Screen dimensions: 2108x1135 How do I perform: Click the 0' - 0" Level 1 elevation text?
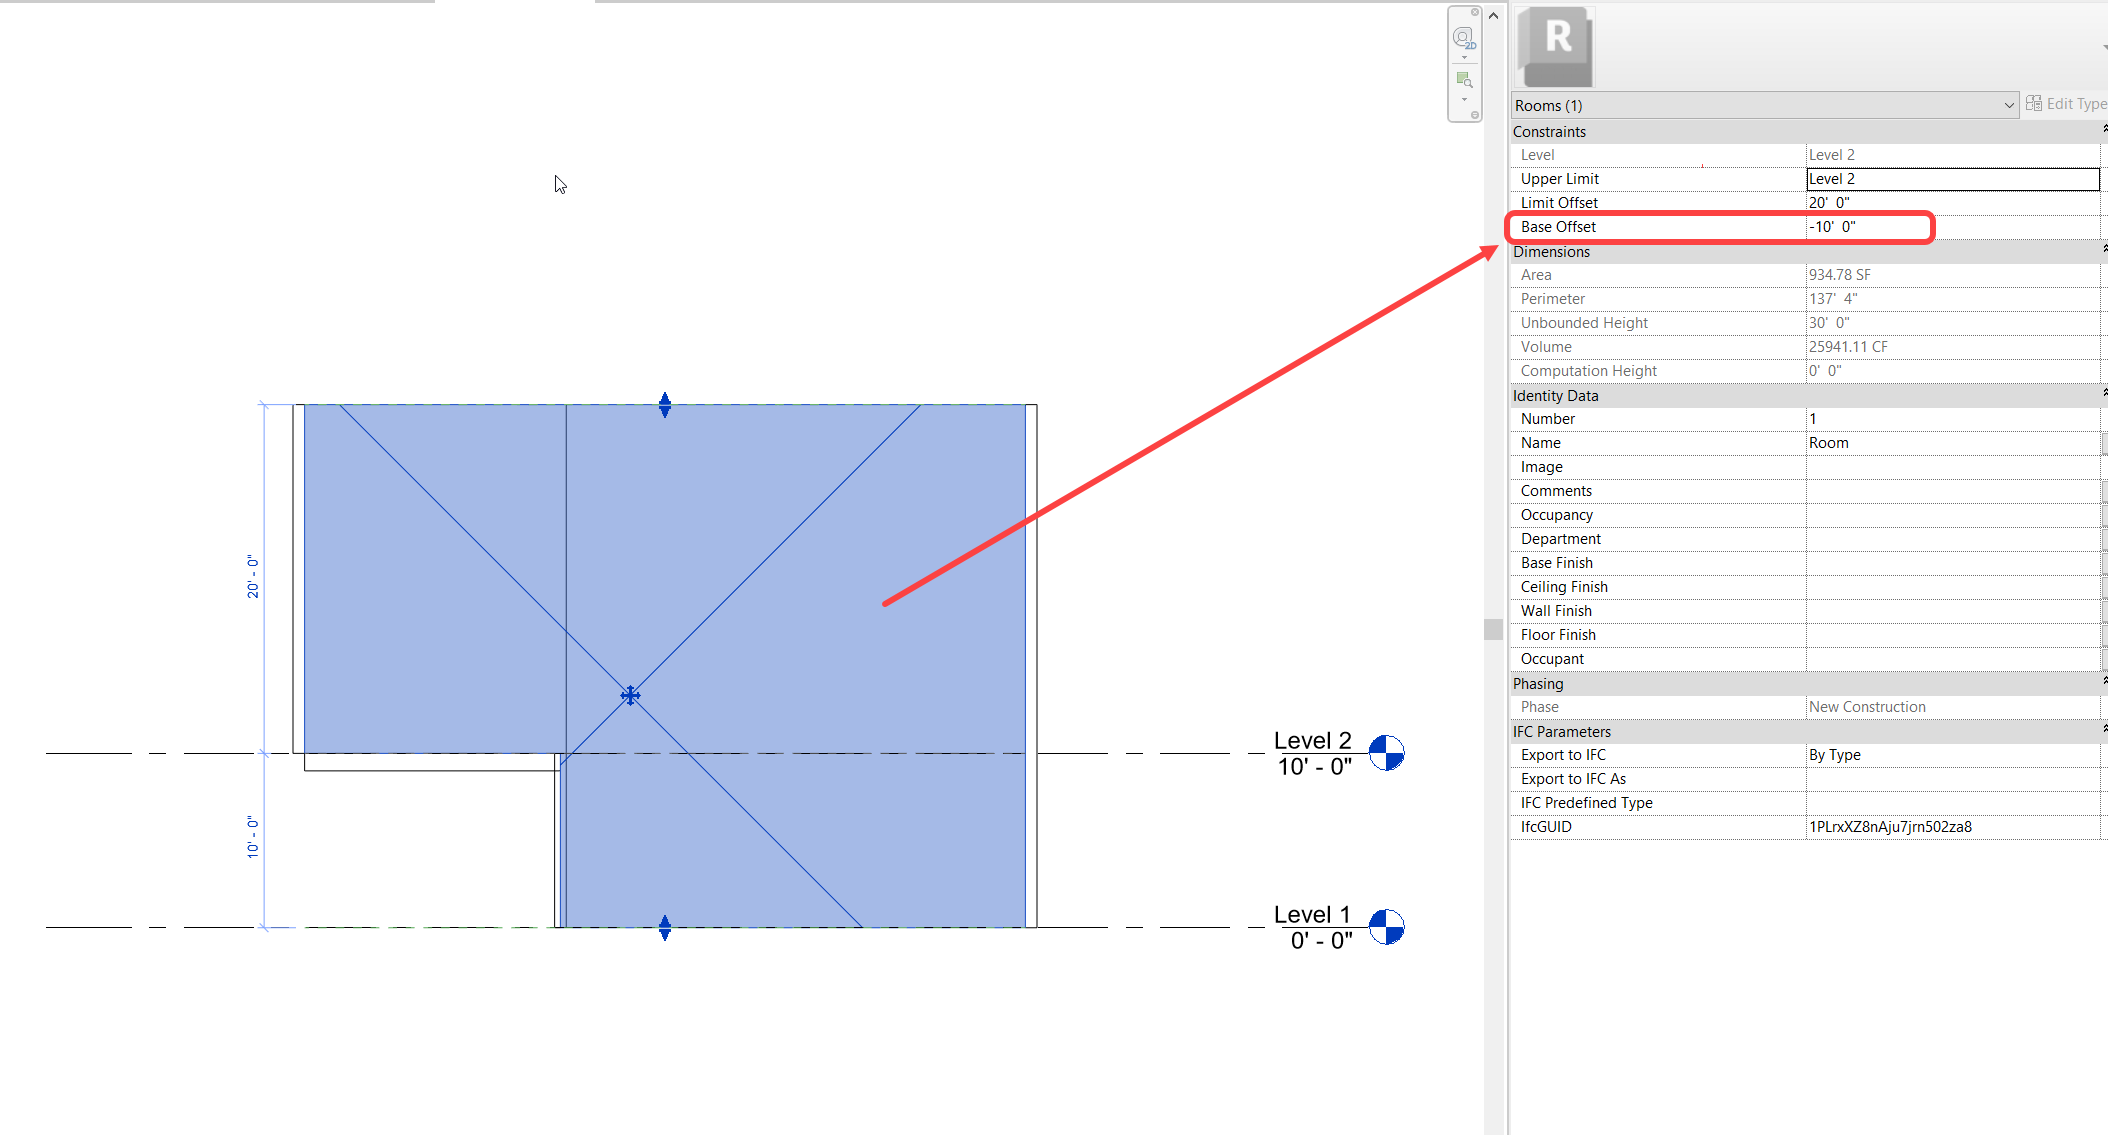1321,941
